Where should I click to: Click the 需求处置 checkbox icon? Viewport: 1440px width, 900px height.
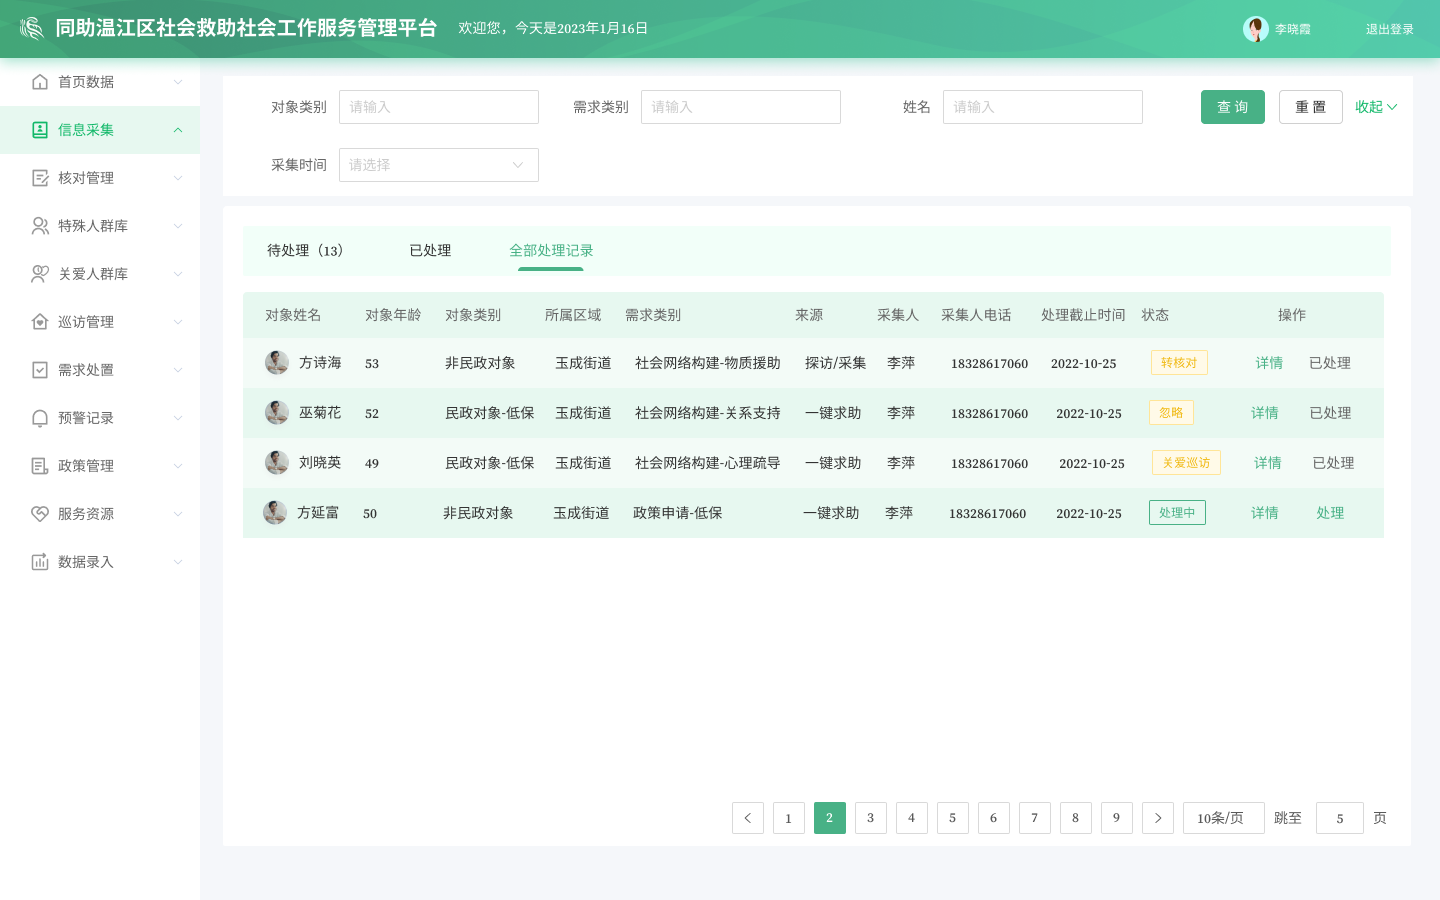(40, 370)
